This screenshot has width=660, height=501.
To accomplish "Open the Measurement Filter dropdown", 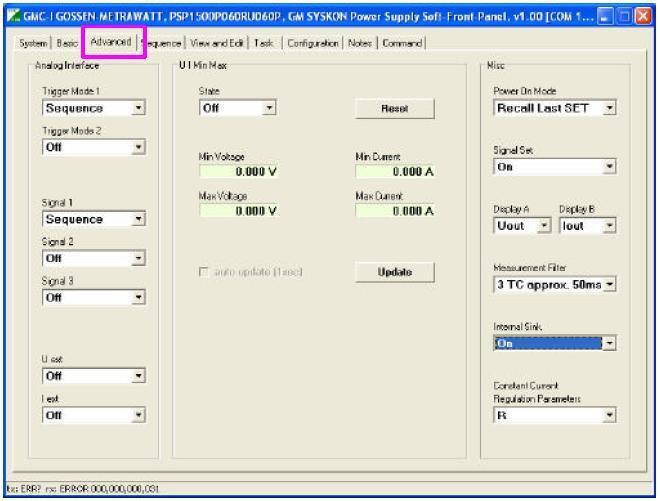I will coord(610,286).
